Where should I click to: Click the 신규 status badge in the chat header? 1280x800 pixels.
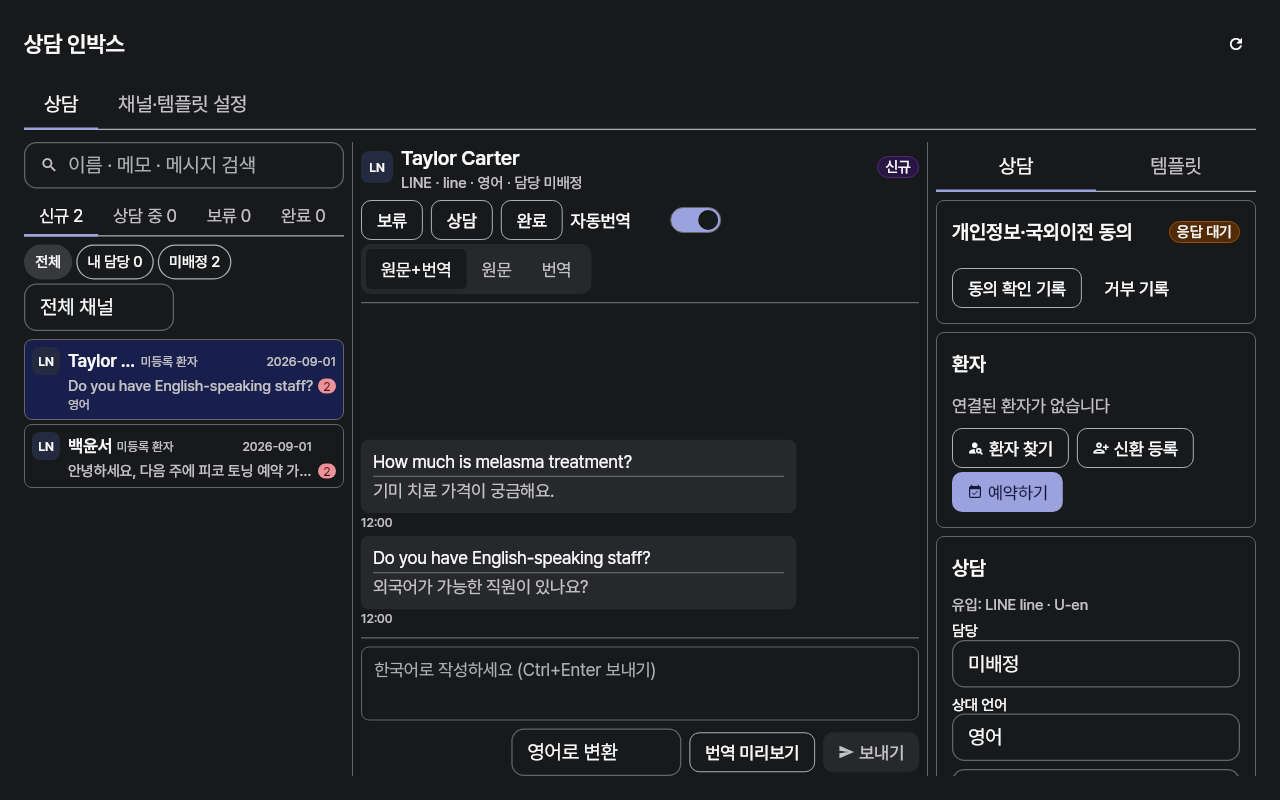click(898, 167)
